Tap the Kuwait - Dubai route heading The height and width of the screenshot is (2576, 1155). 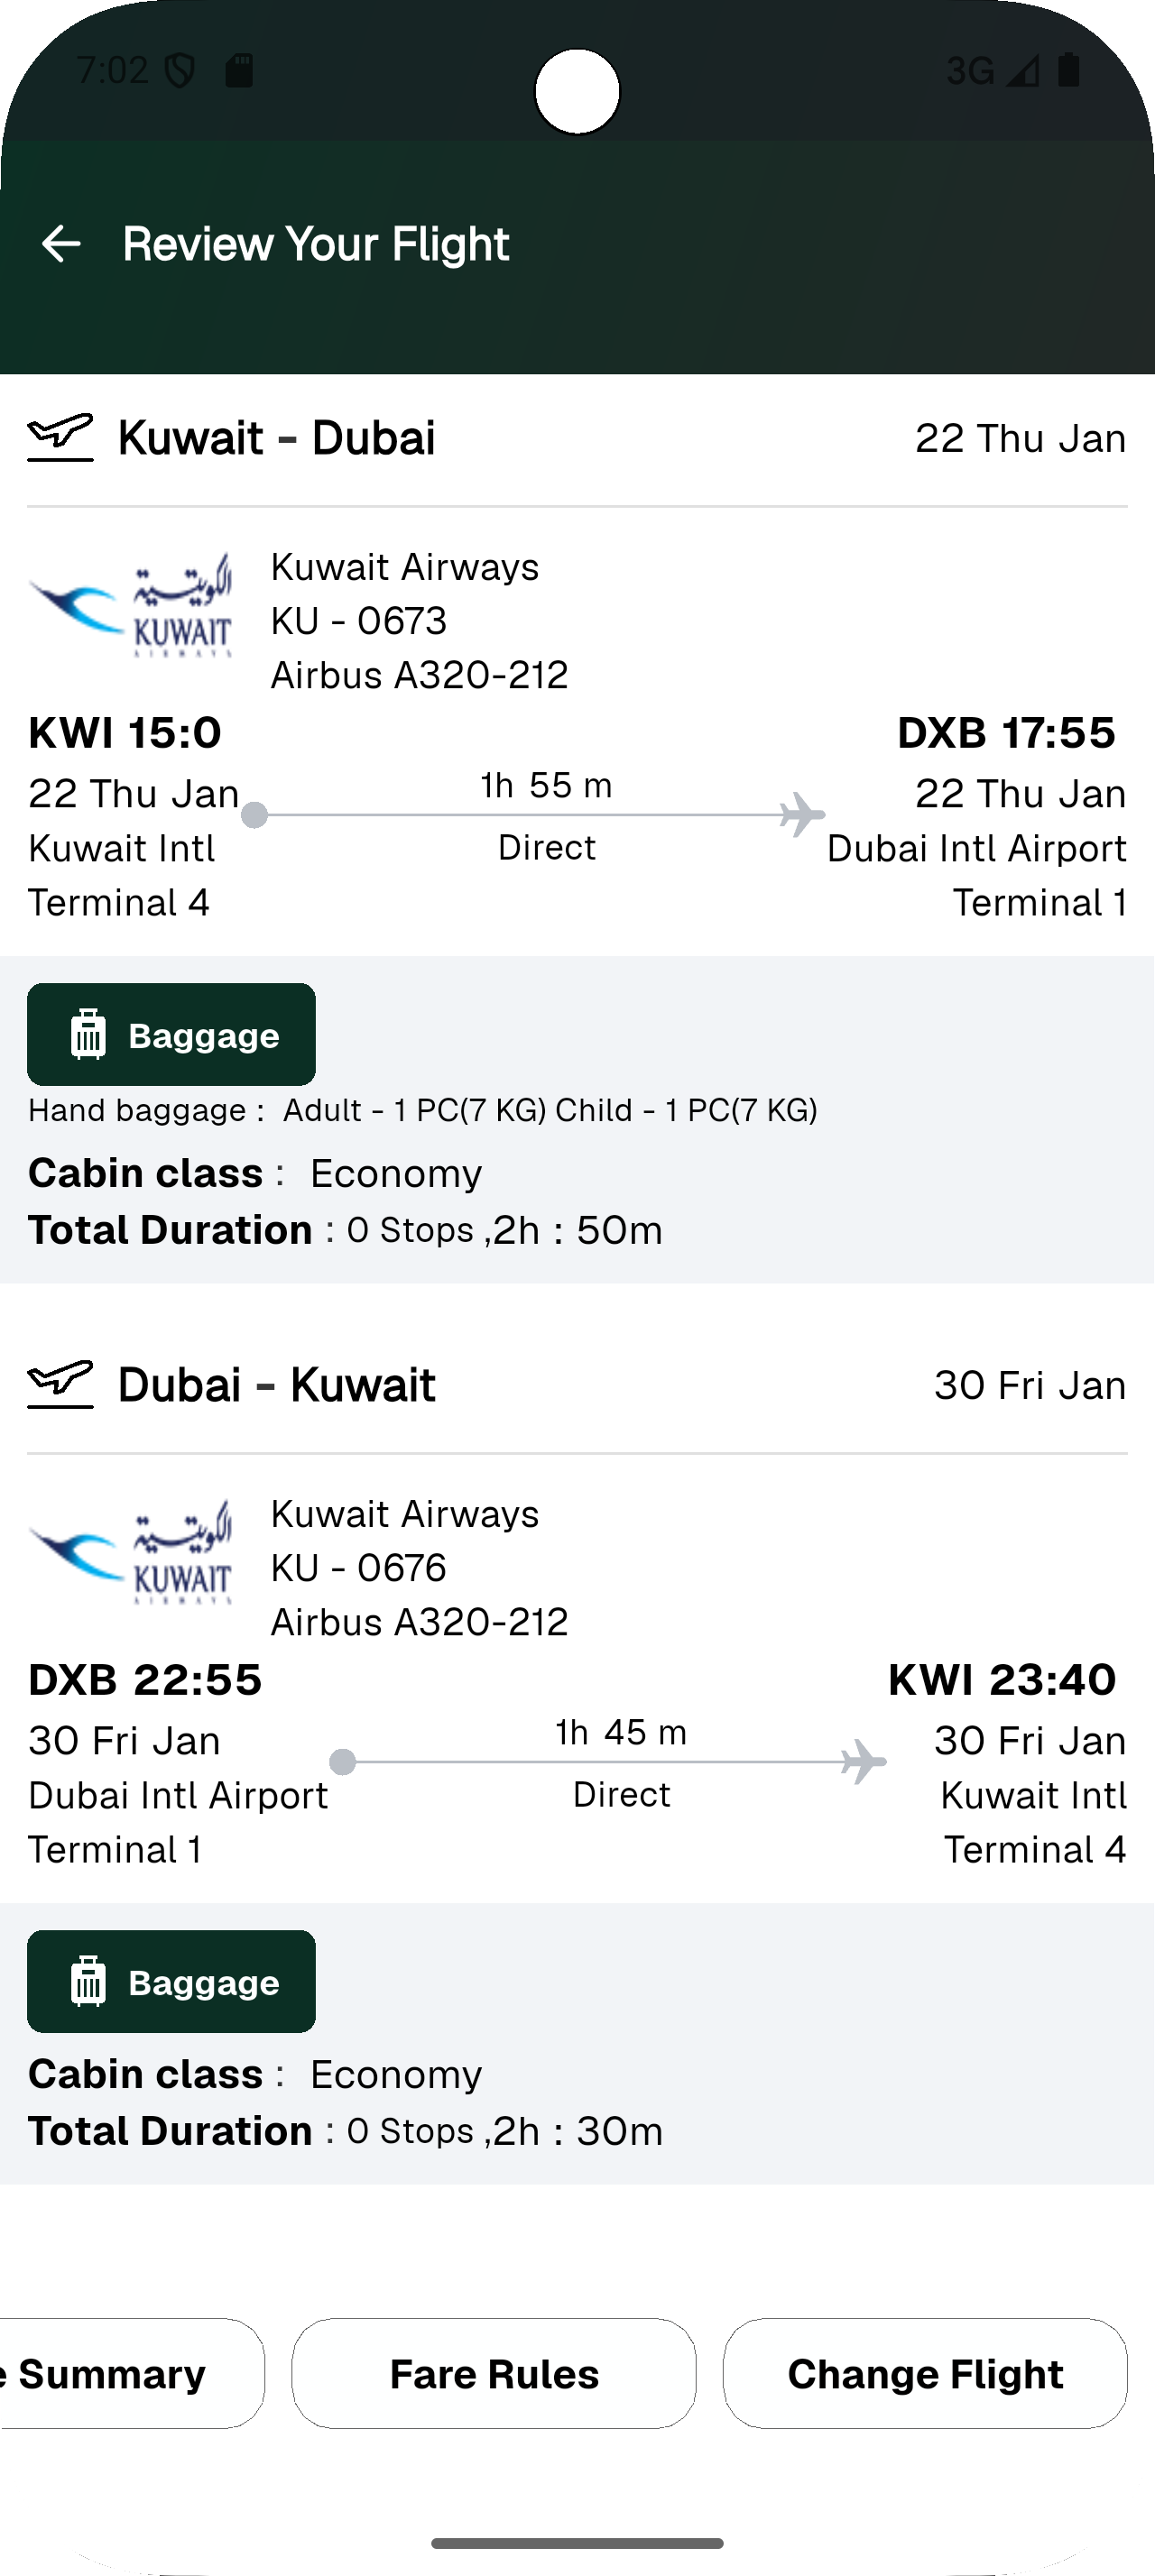(x=277, y=438)
